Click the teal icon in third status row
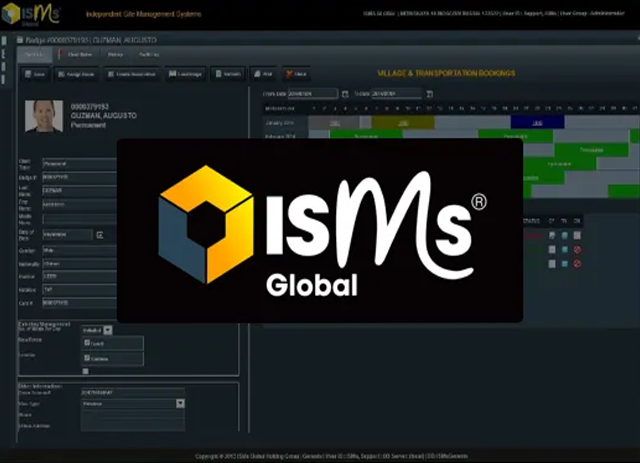This screenshot has height=463, width=640. pos(564,264)
